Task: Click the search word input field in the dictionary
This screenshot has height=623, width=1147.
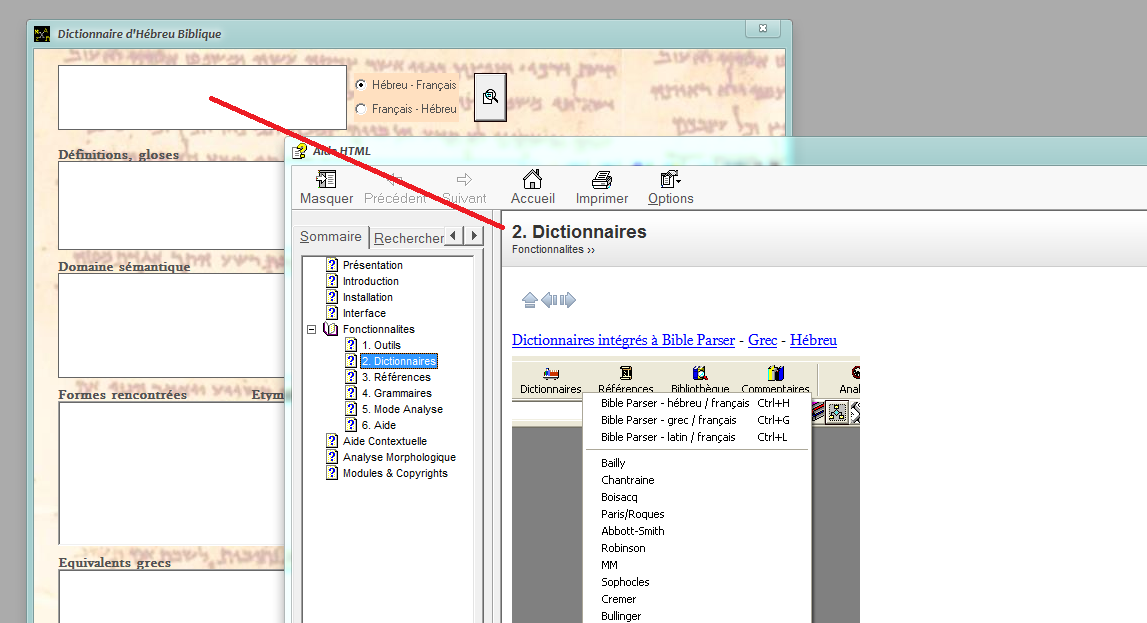Action: click(203, 97)
